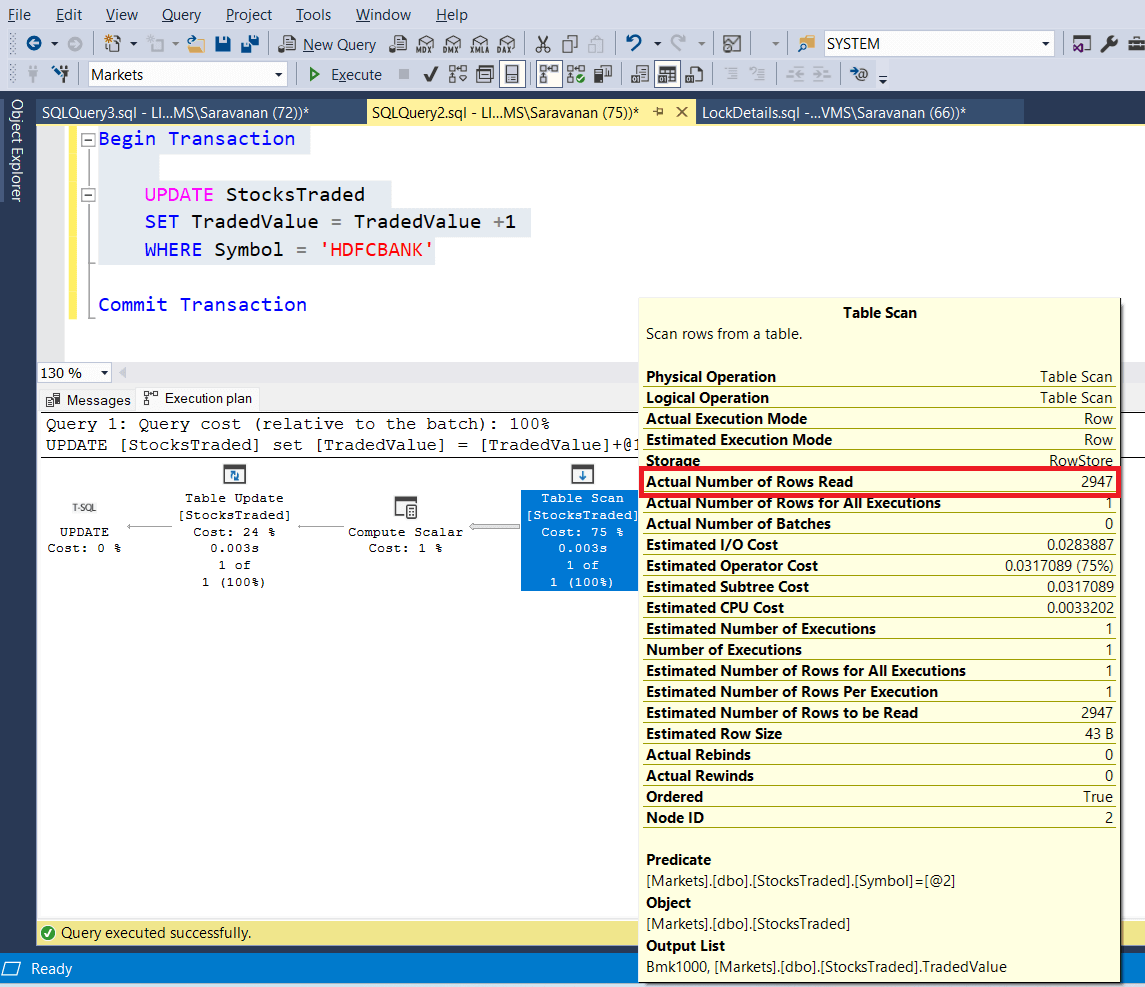The width and height of the screenshot is (1145, 987).
Task: Click the MDX query icon
Action: coord(426,44)
